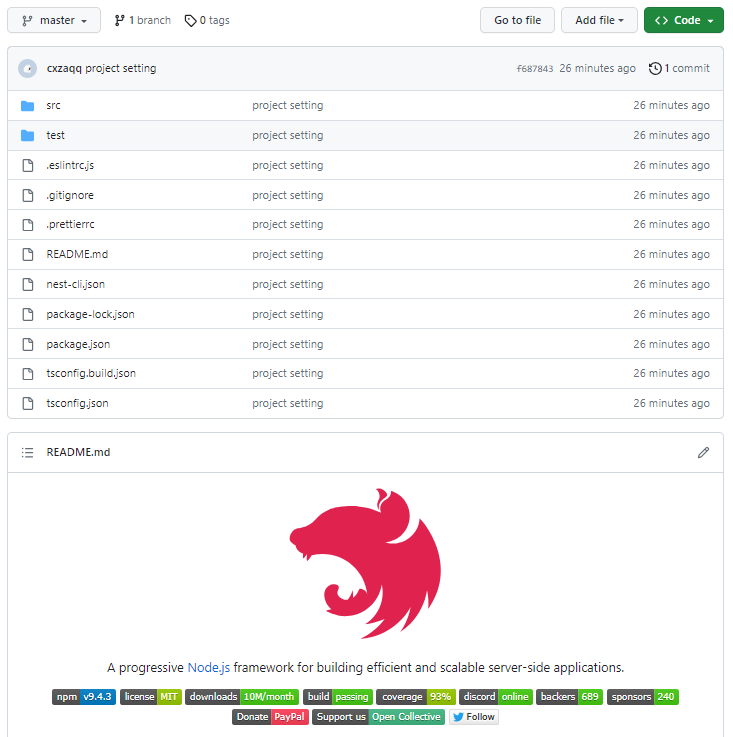The image size is (733, 737).
Task: Open the cxzaqq author link
Action: point(64,69)
